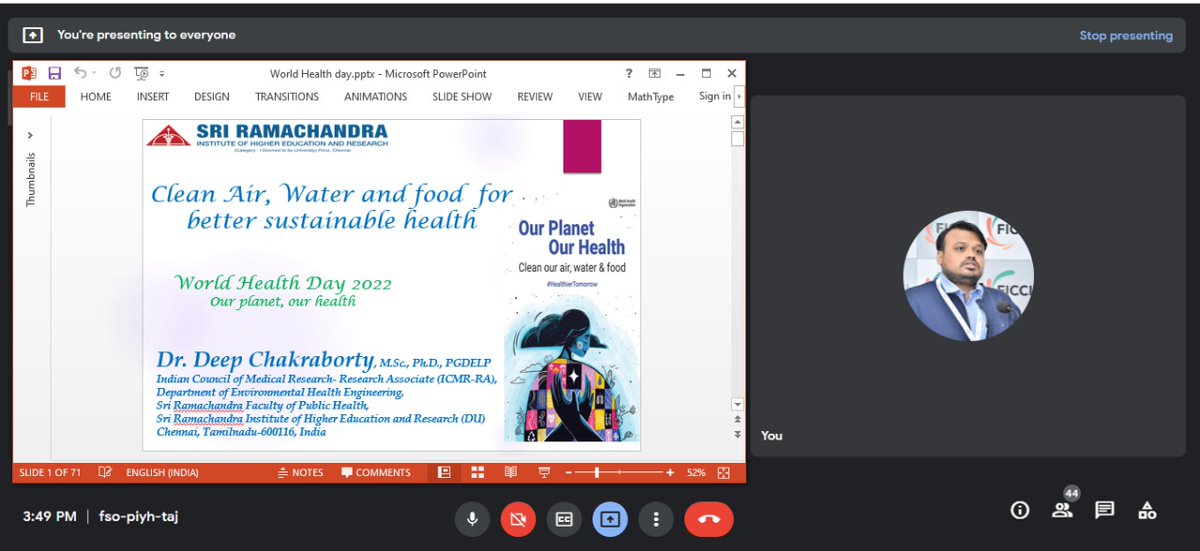Click the PowerPoint Save icon
1200x551 pixels.
tap(55, 73)
